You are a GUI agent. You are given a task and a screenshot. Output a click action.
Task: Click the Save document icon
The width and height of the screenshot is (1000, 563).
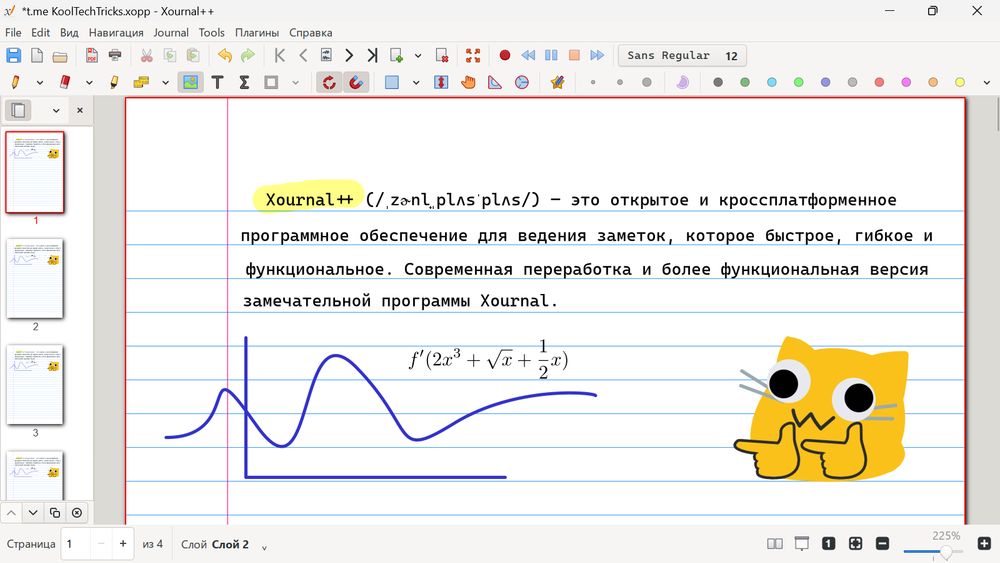coord(13,55)
